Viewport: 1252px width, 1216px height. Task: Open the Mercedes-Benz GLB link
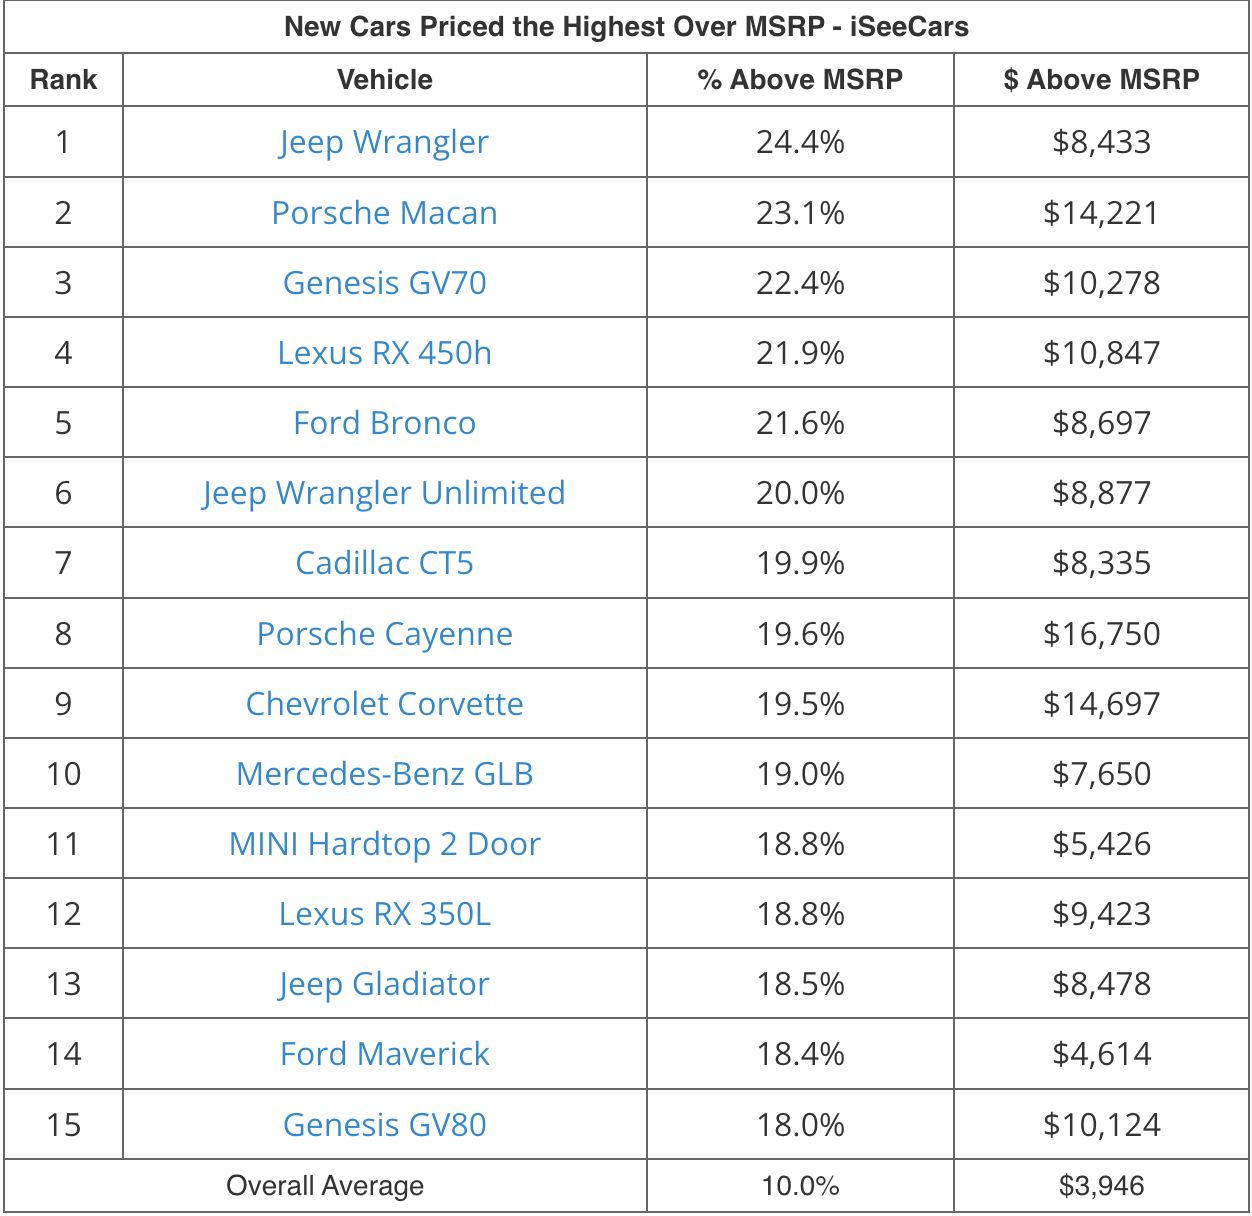[384, 774]
